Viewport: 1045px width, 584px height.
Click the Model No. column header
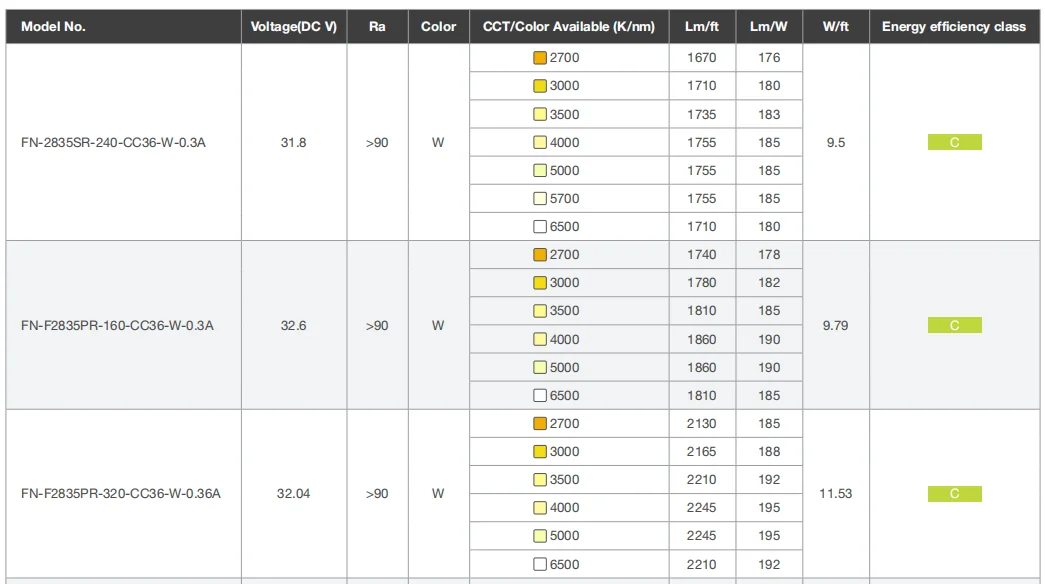[x=53, y=27]
